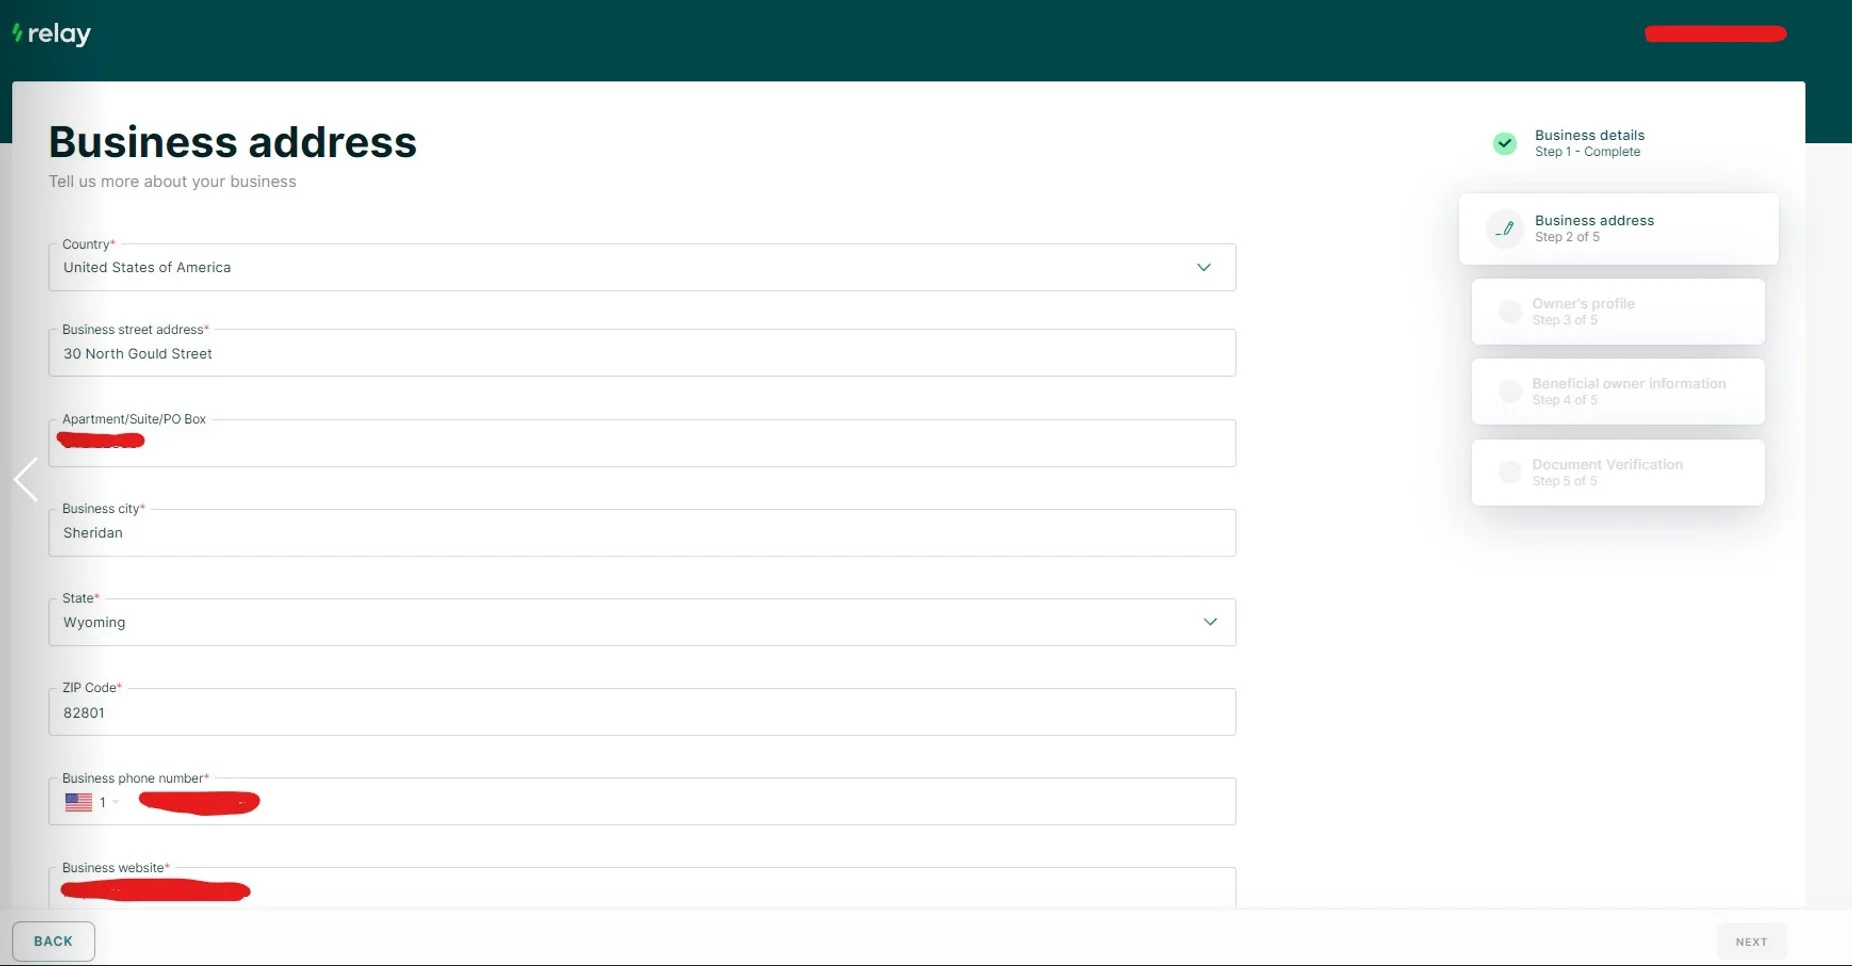Click the pencil icon beside Business address step

point(1504,229)
